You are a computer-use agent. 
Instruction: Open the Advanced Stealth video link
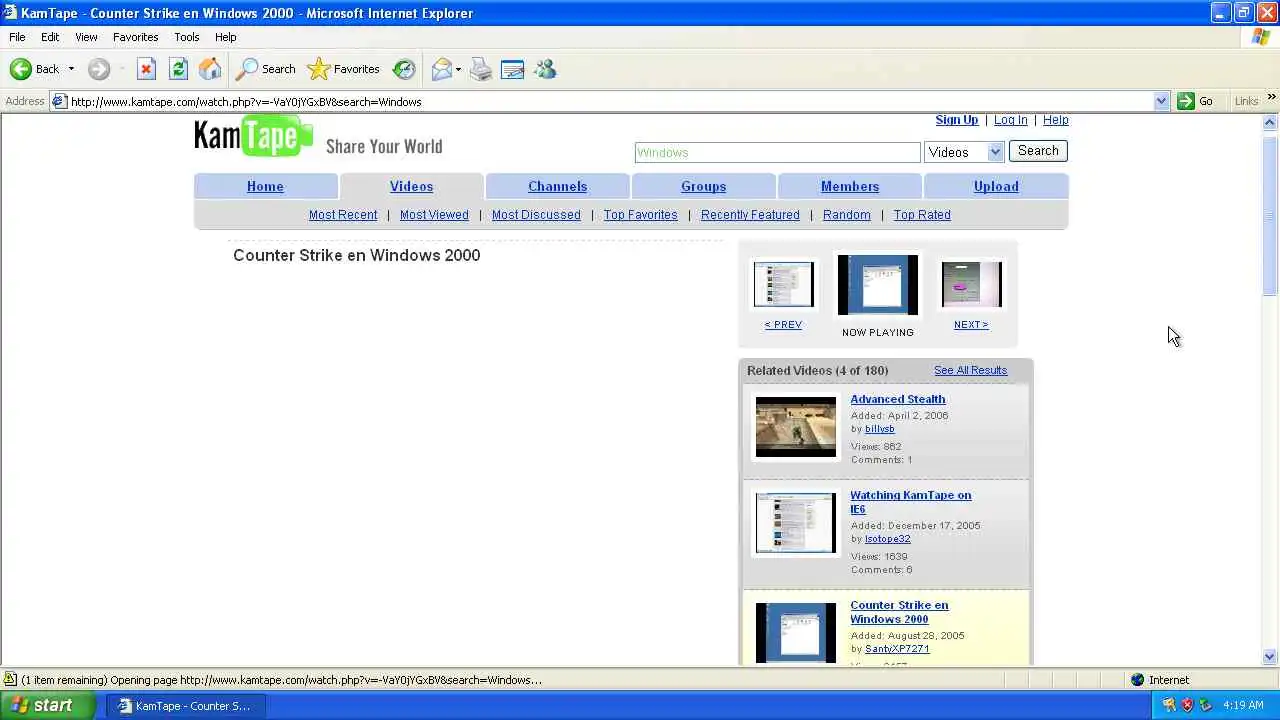coord(898,399)
